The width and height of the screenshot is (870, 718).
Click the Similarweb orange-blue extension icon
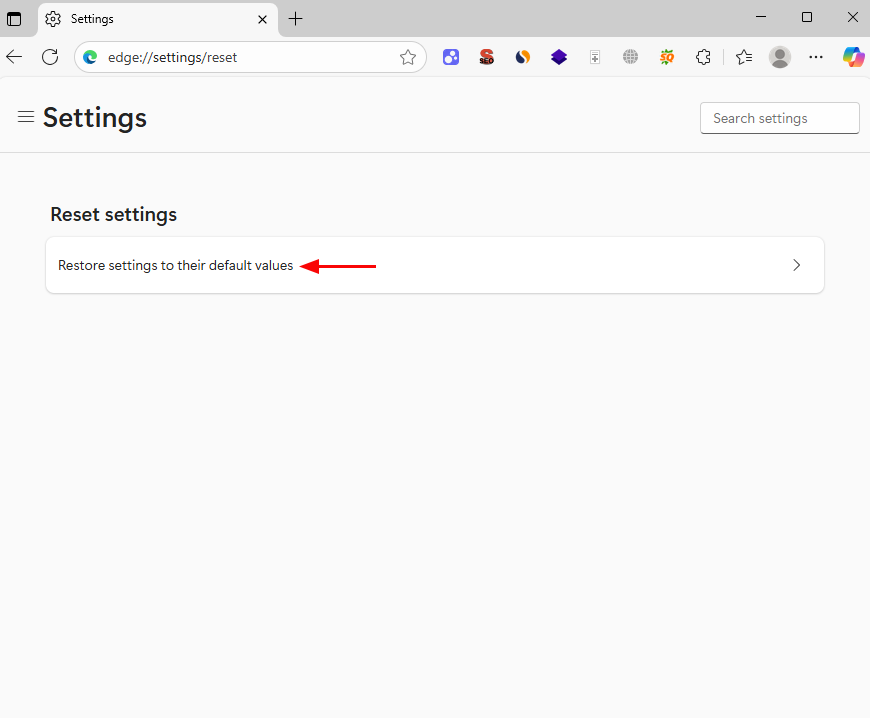click(x=523, y=57)
